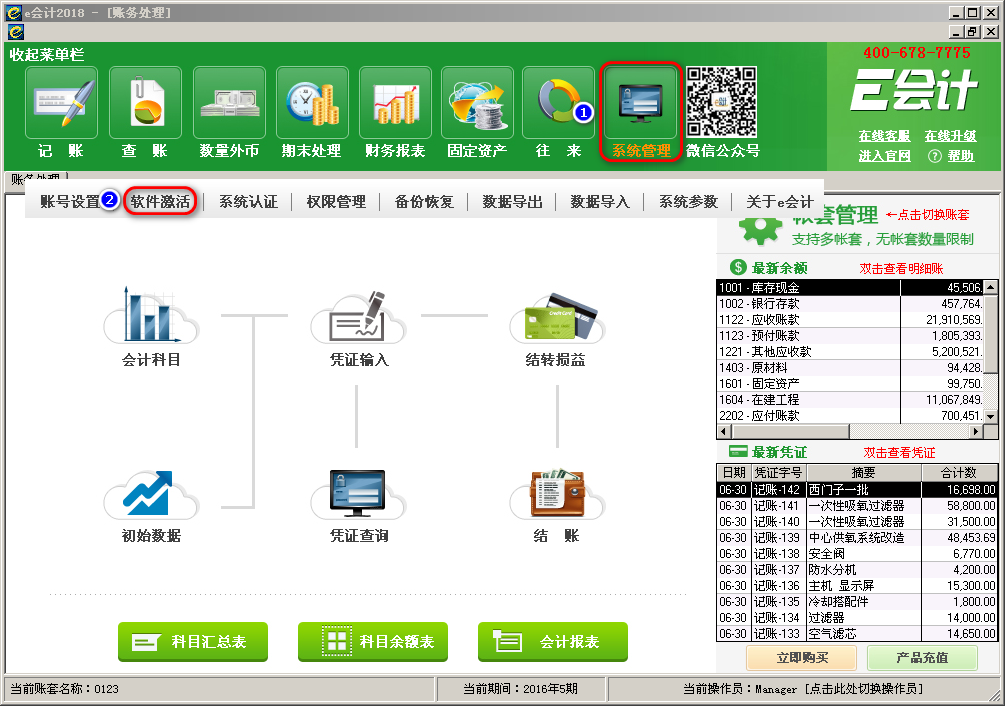Screen dimensions: 1005x706
Task: Click the 产品充值 recharge button
Action: tap(922, 658)
